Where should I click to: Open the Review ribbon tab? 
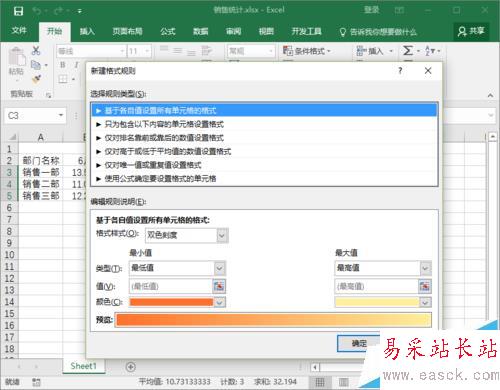(233, 31)
